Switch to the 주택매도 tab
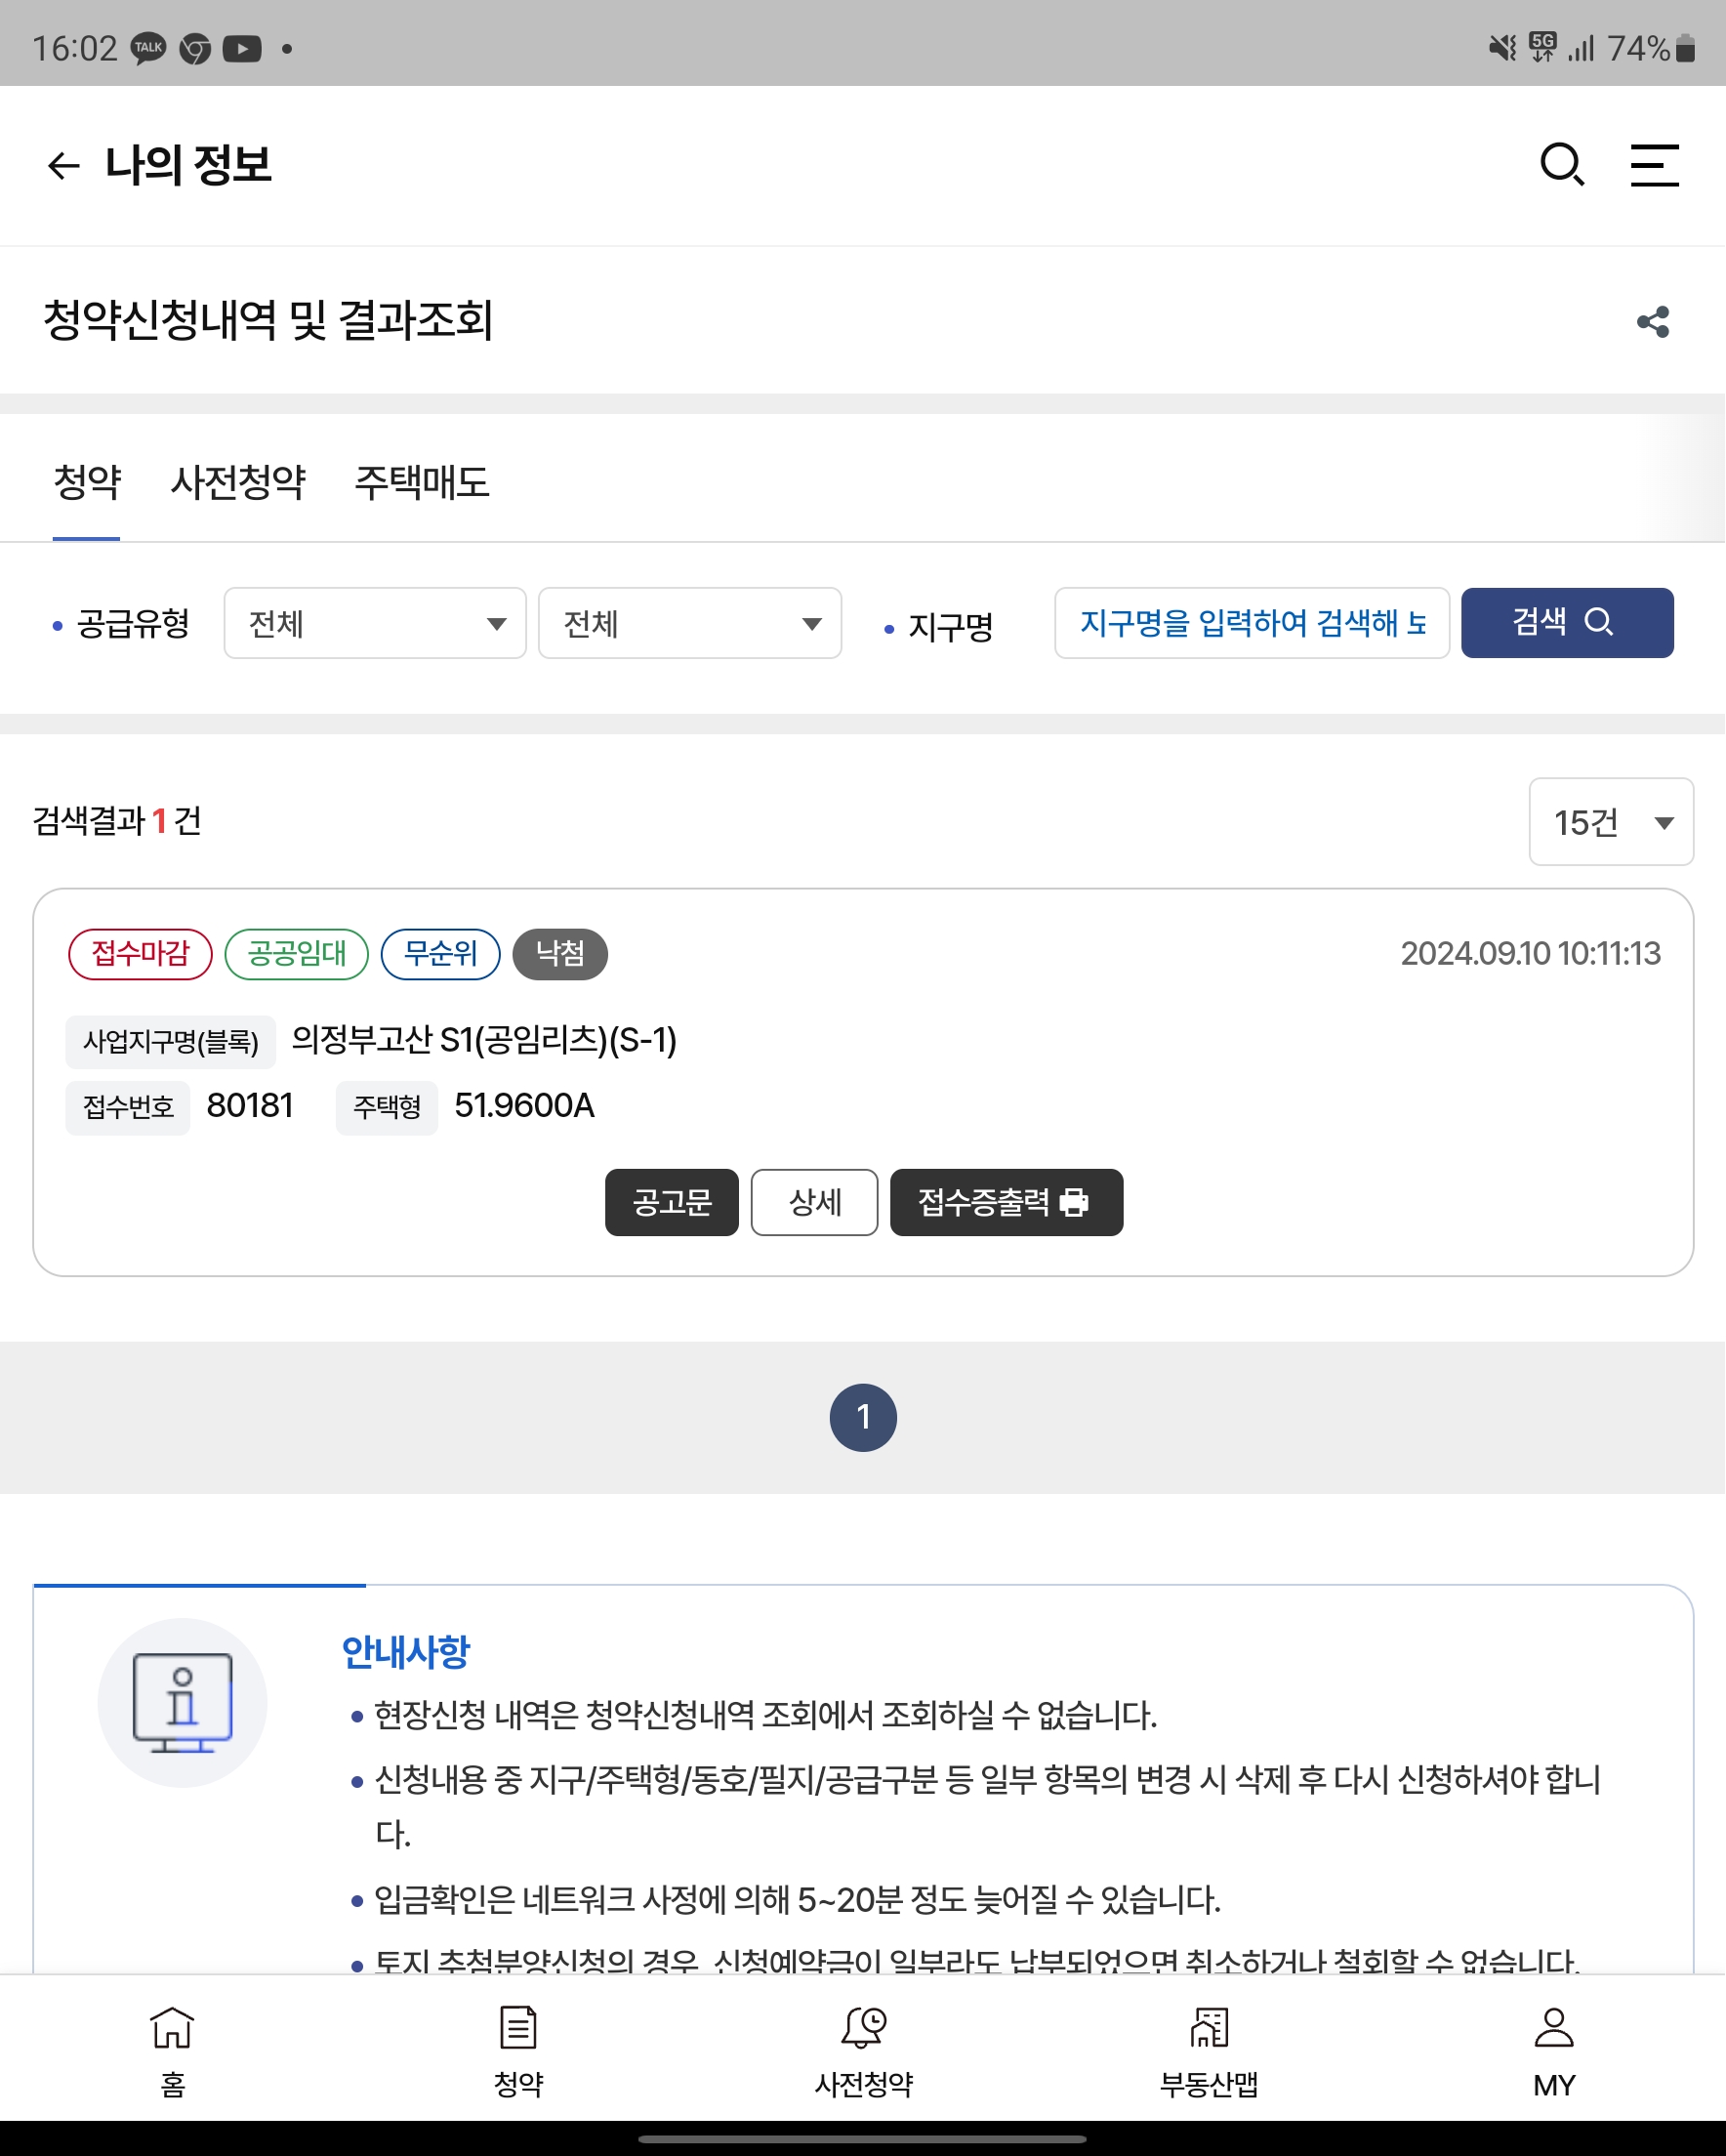The height and width of the screenshot is (2156, 1726). (x=422, y=482)
